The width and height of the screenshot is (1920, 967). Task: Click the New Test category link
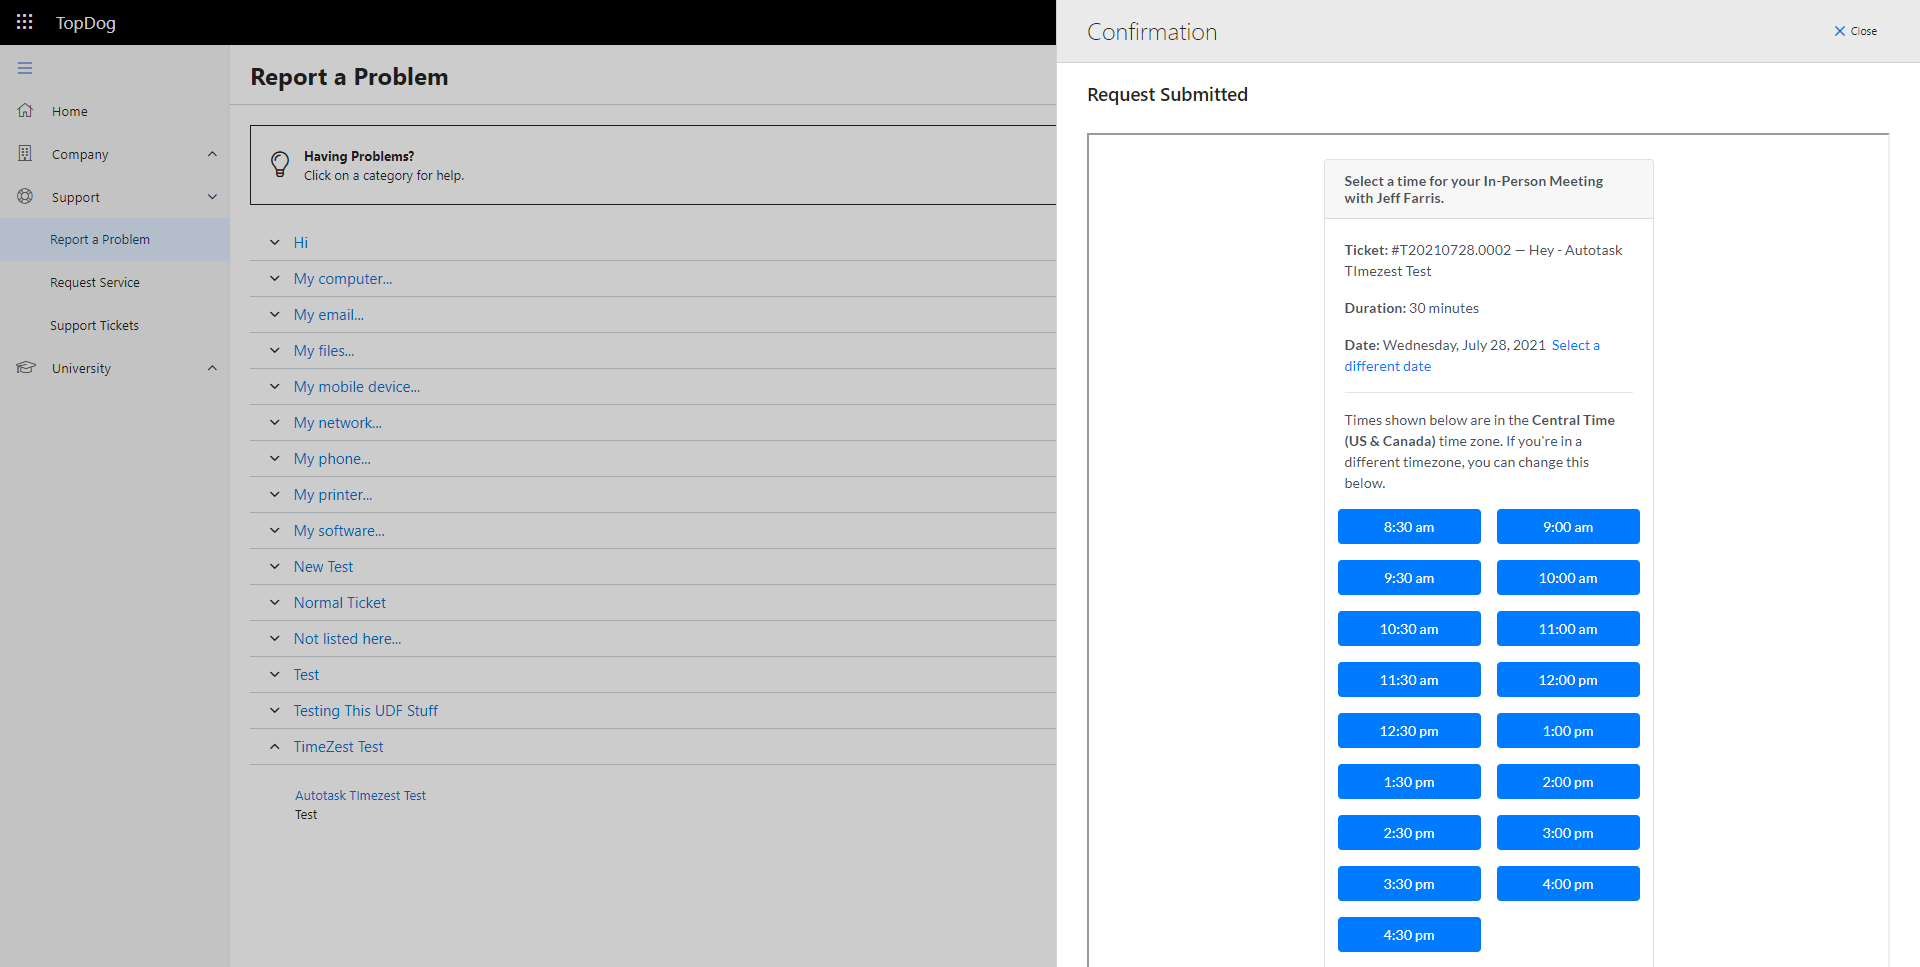pyautogui.click(x=323, y=567)
